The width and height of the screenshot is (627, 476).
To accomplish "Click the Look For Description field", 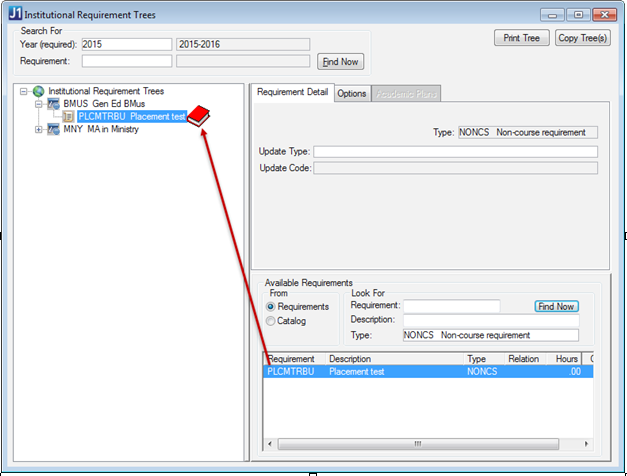I will (491, 320).
